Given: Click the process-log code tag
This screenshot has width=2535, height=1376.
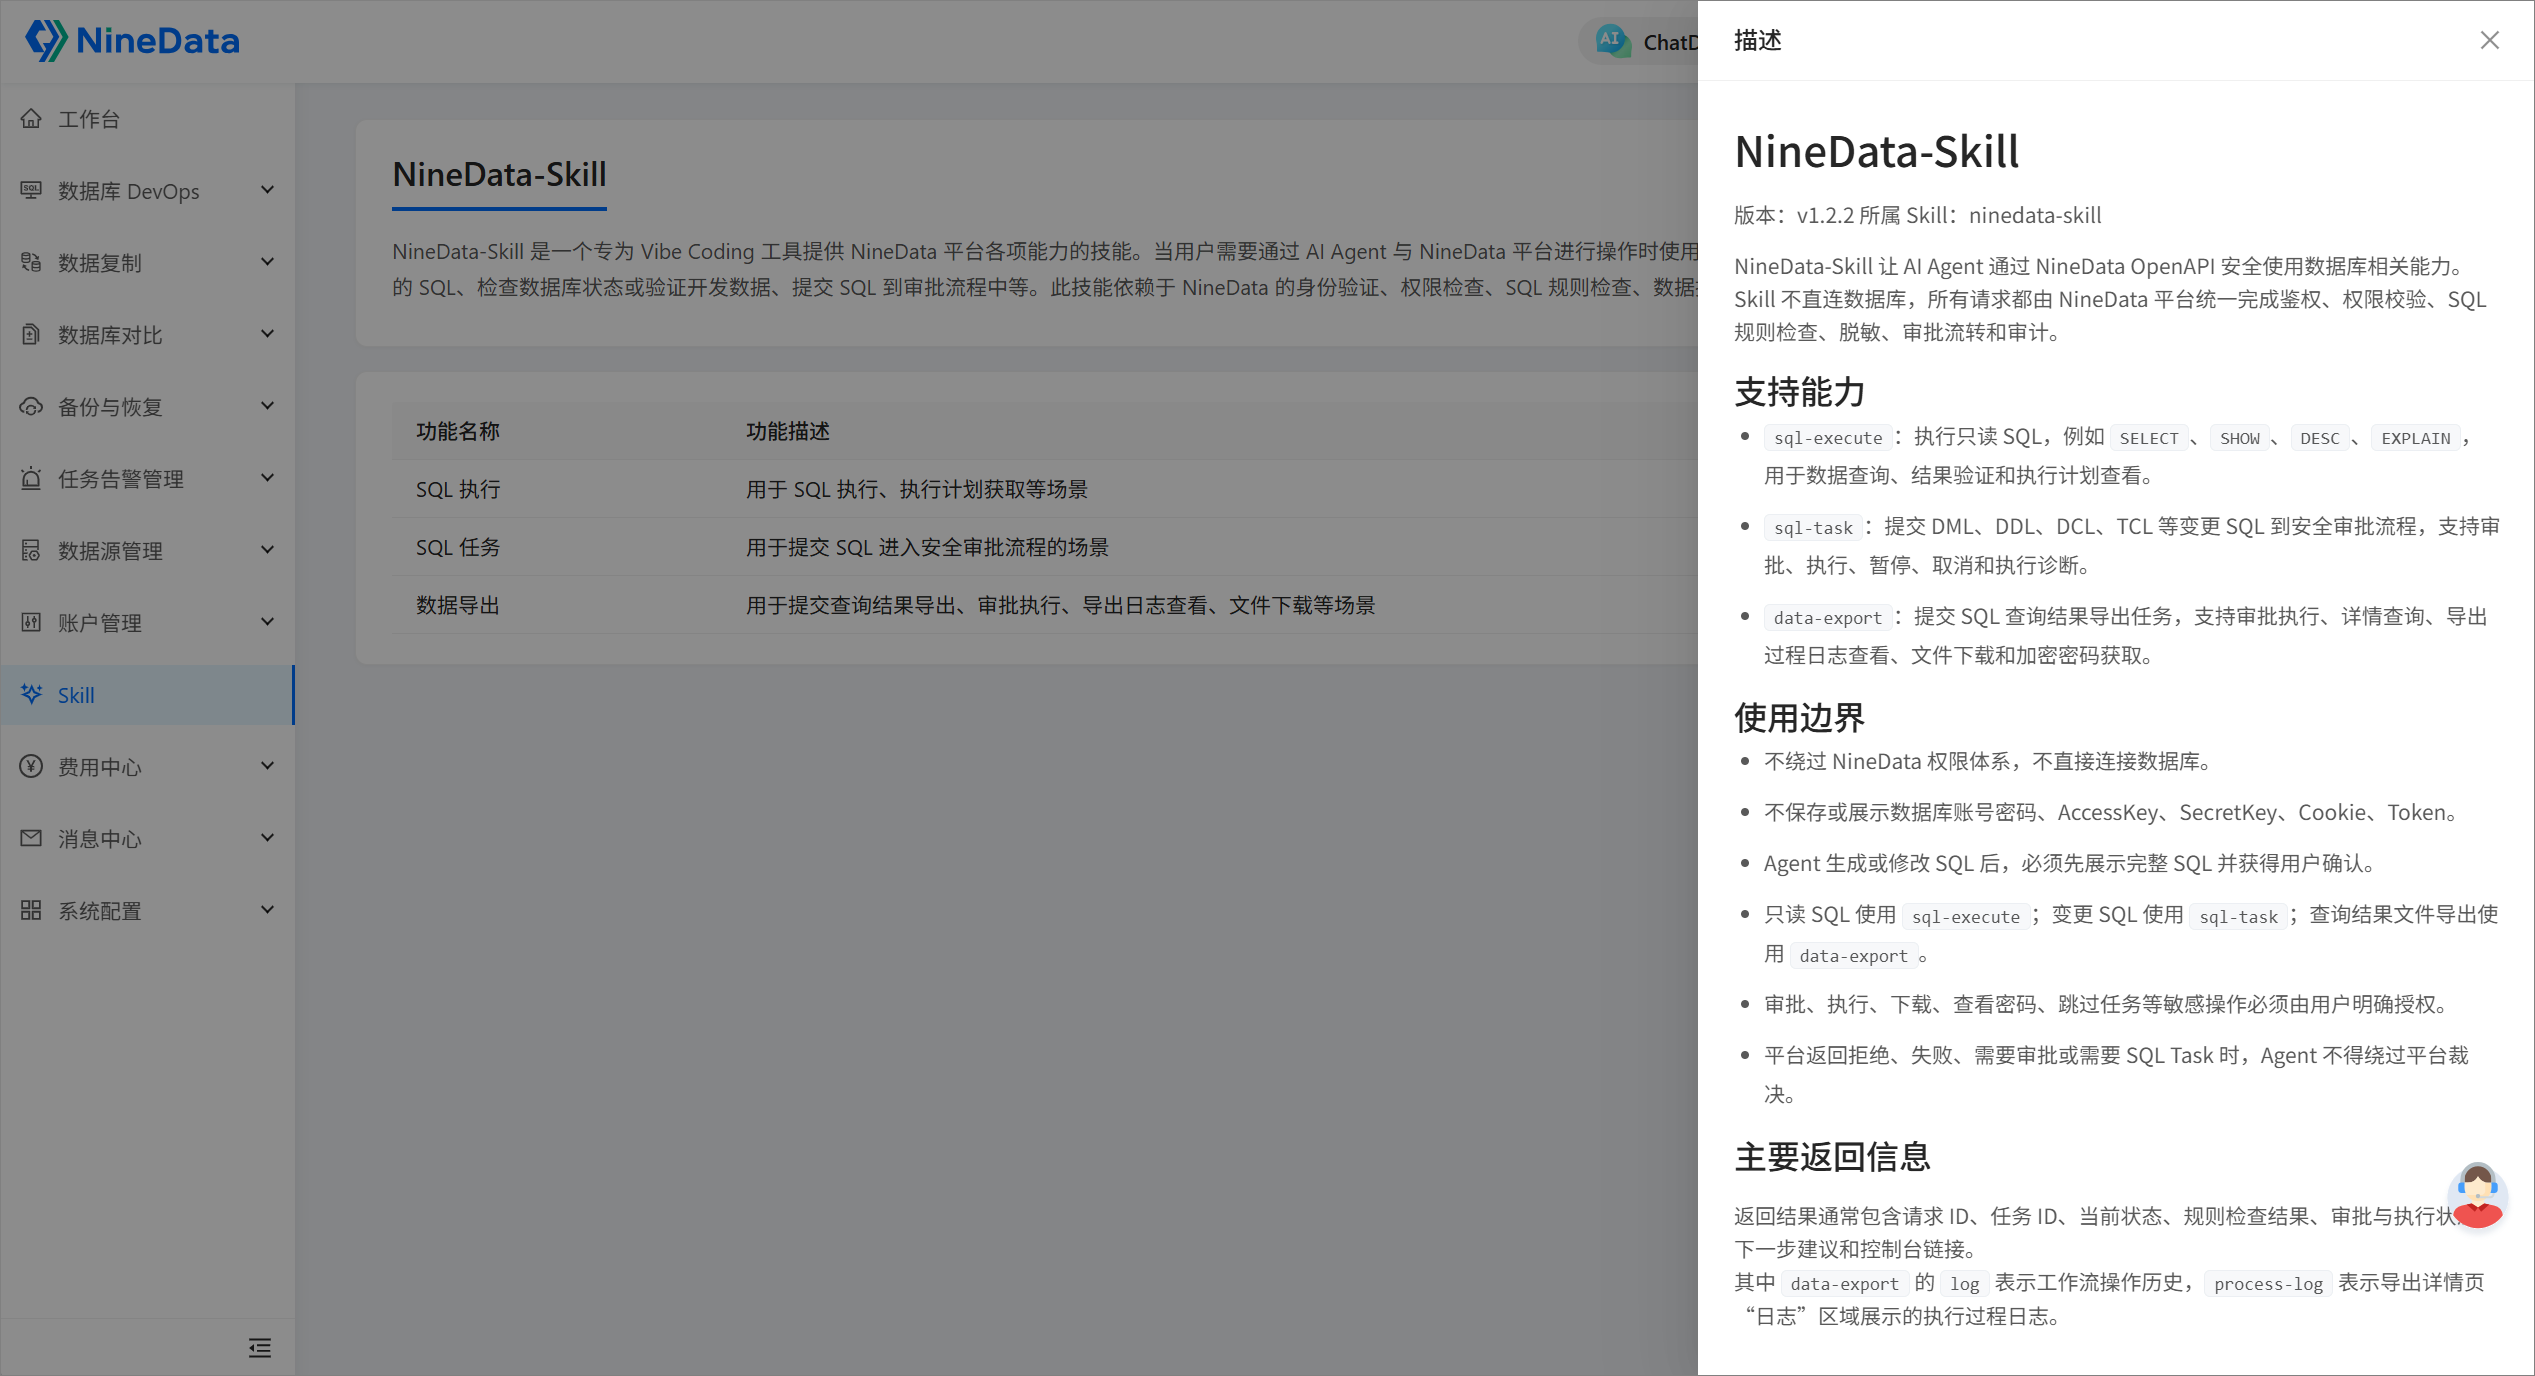Looking at the screenshot, I should click(2268, 1284).
